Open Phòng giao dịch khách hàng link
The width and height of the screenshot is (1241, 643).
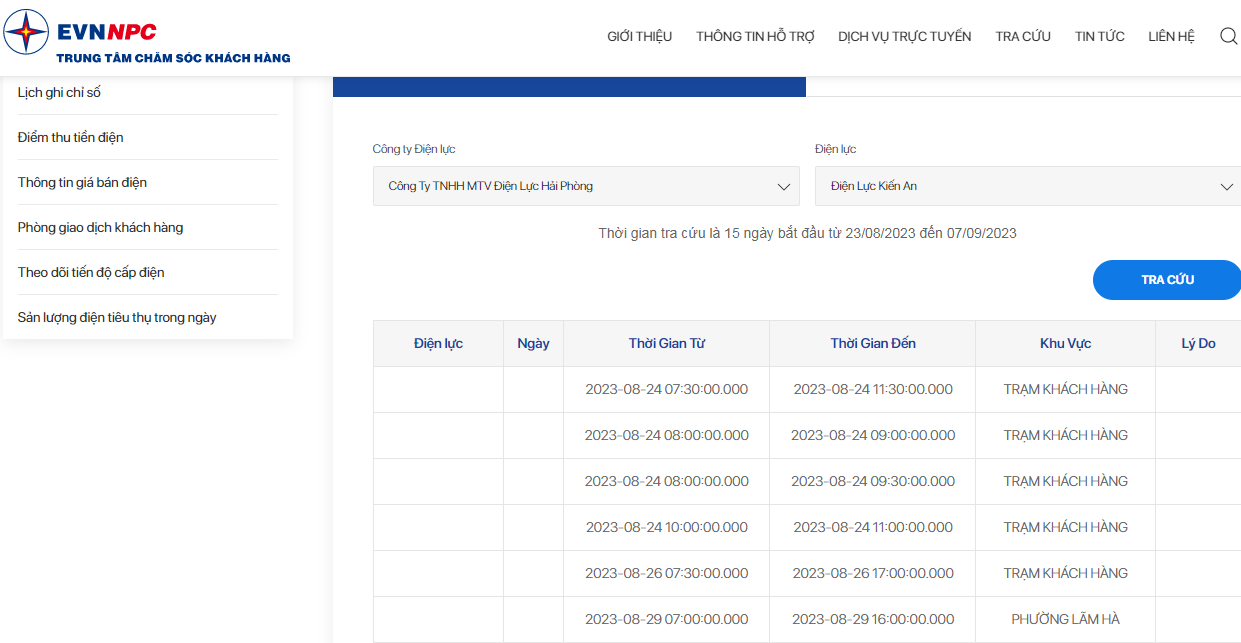(x=100, y=228)
